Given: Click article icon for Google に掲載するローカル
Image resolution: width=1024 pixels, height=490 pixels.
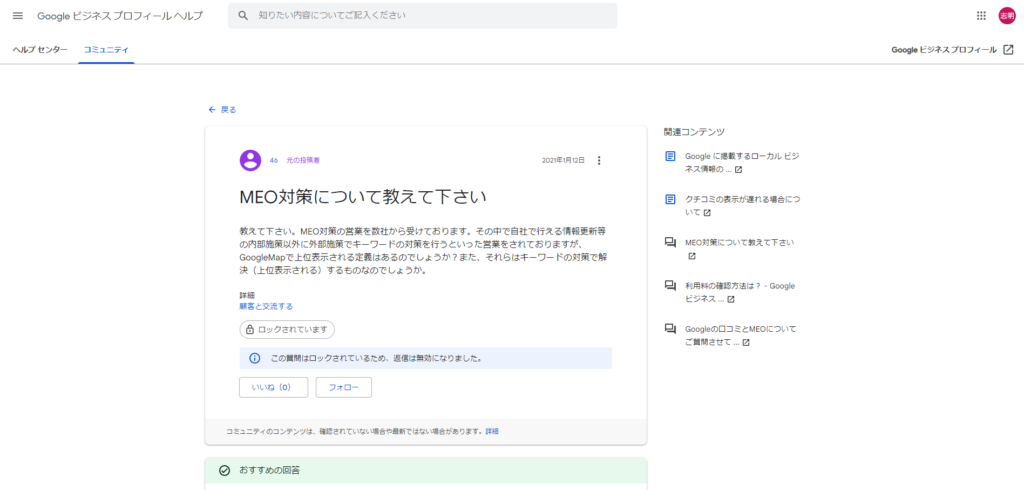Looking at the screenshot, I should click(670, 157).
